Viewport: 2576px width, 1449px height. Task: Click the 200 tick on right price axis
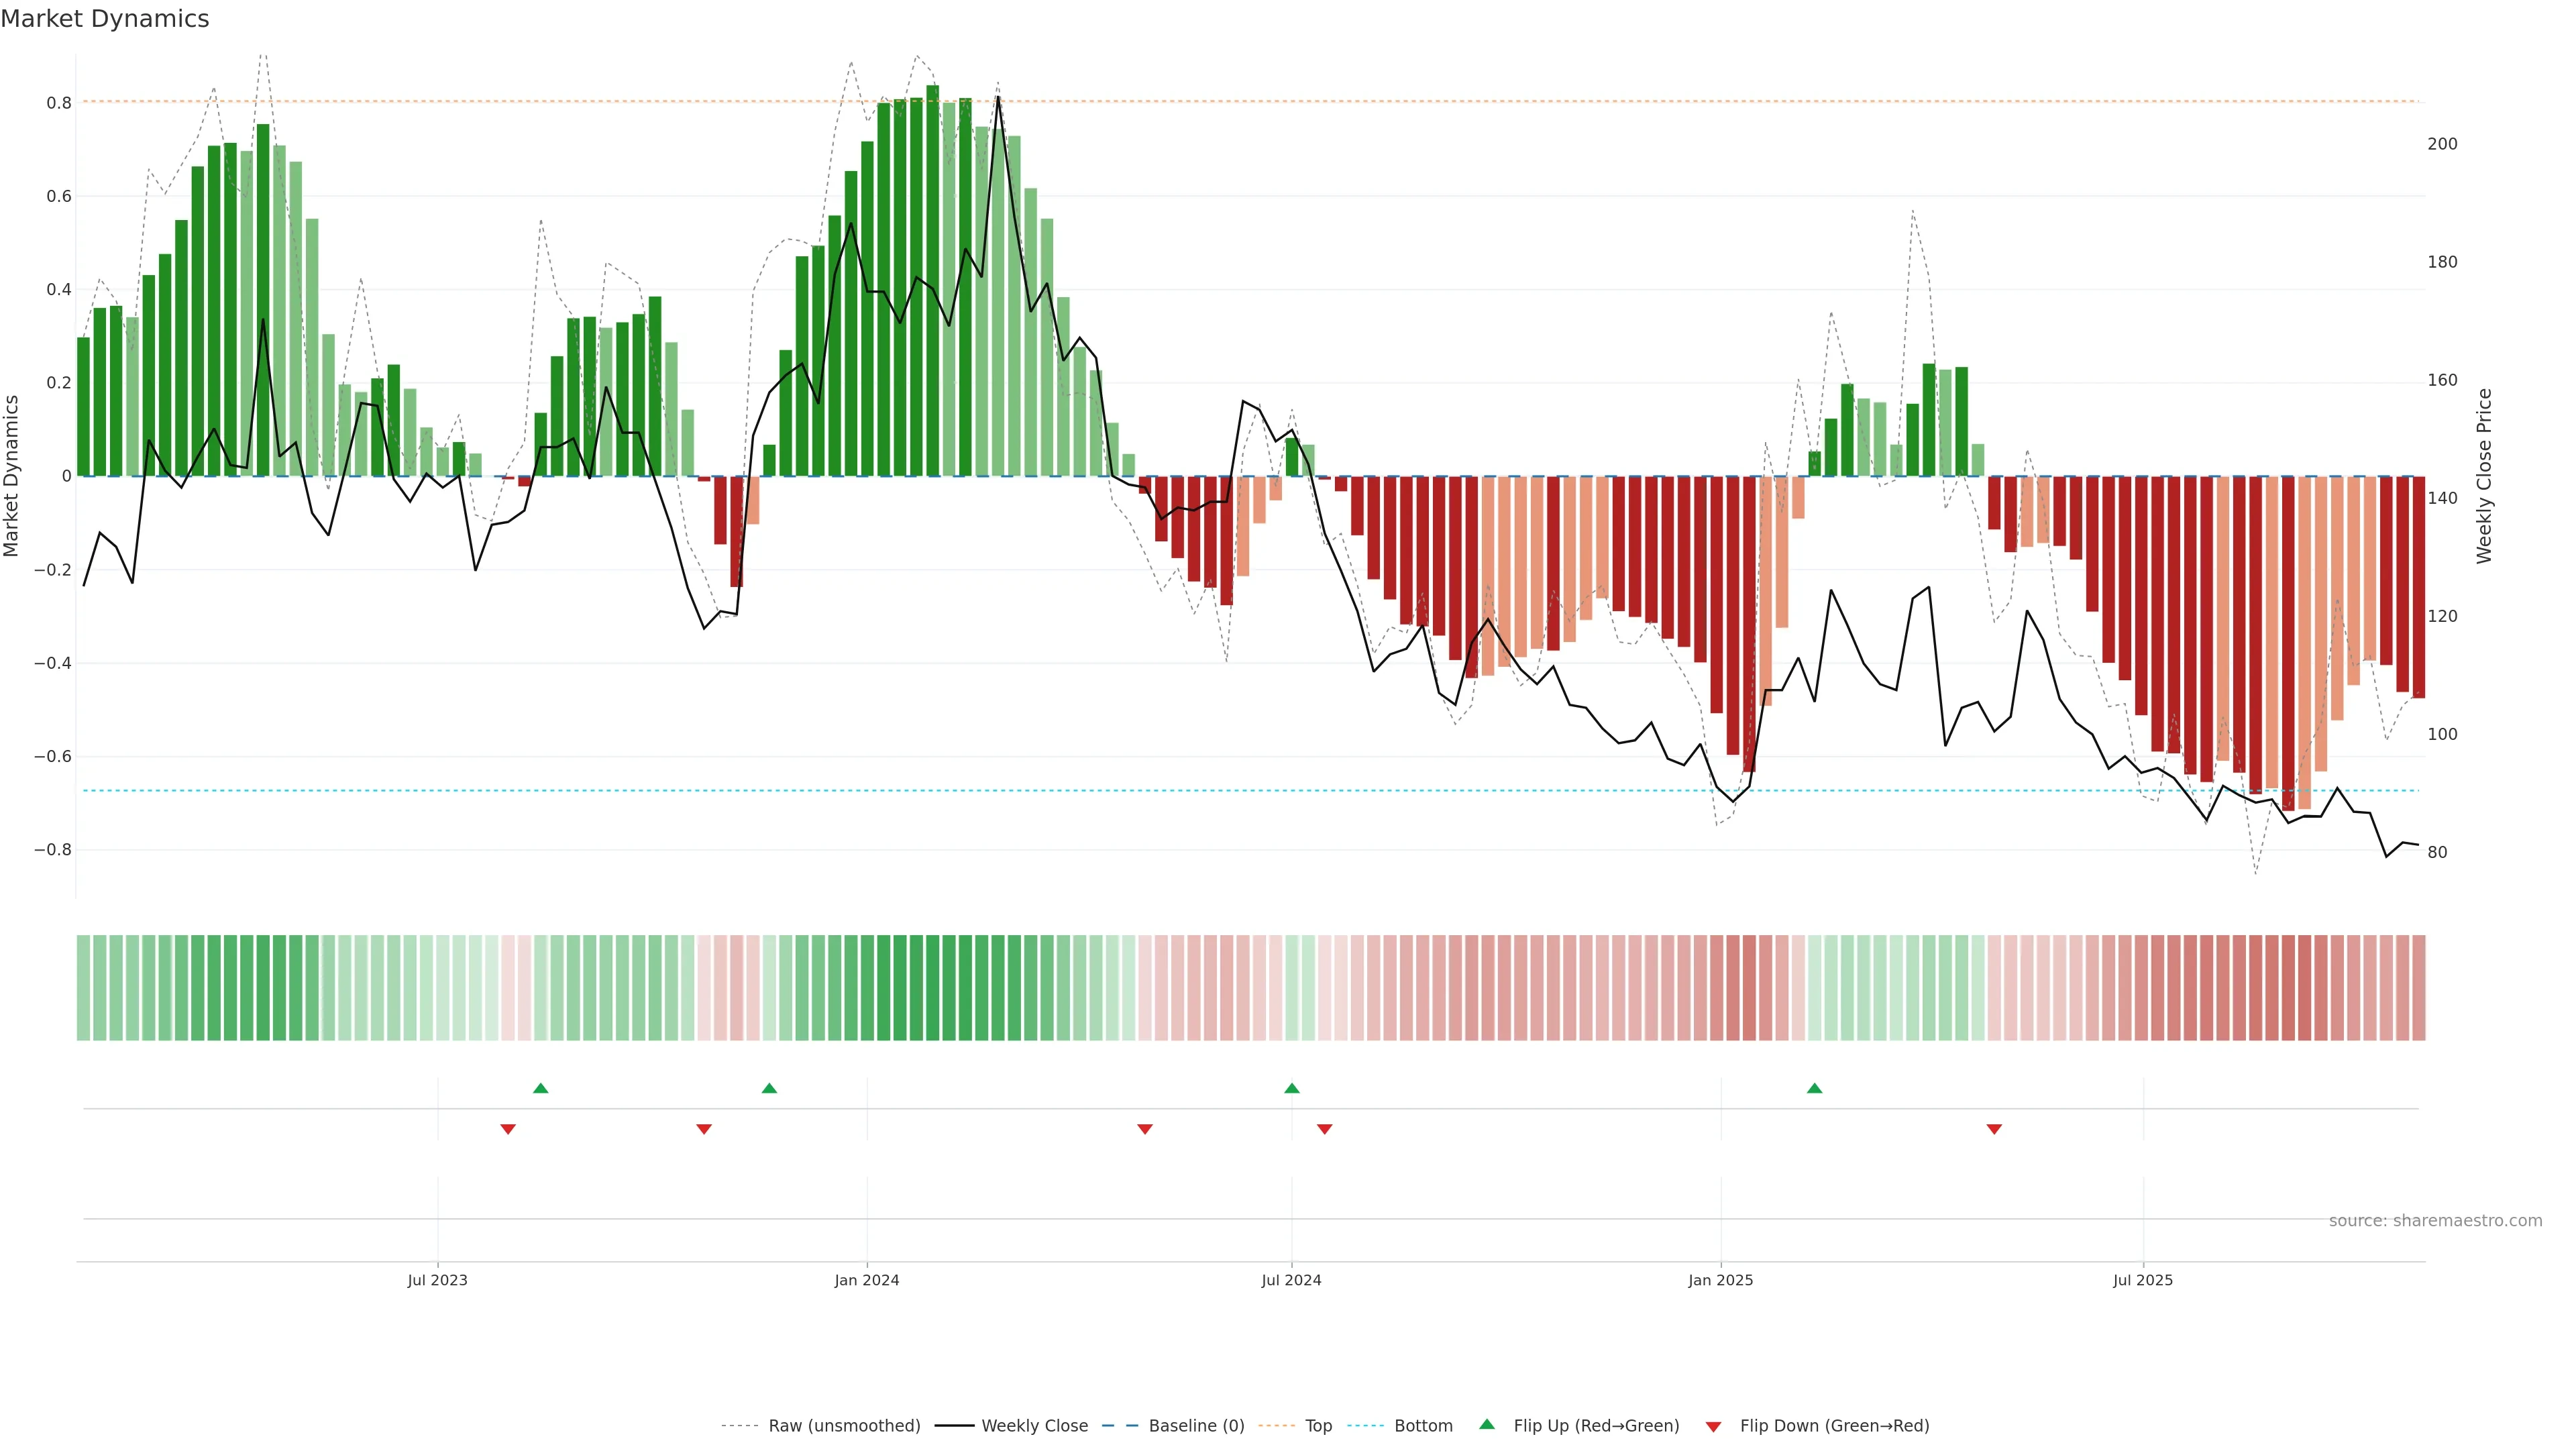pyautogui.click(x=2442, y=144)
